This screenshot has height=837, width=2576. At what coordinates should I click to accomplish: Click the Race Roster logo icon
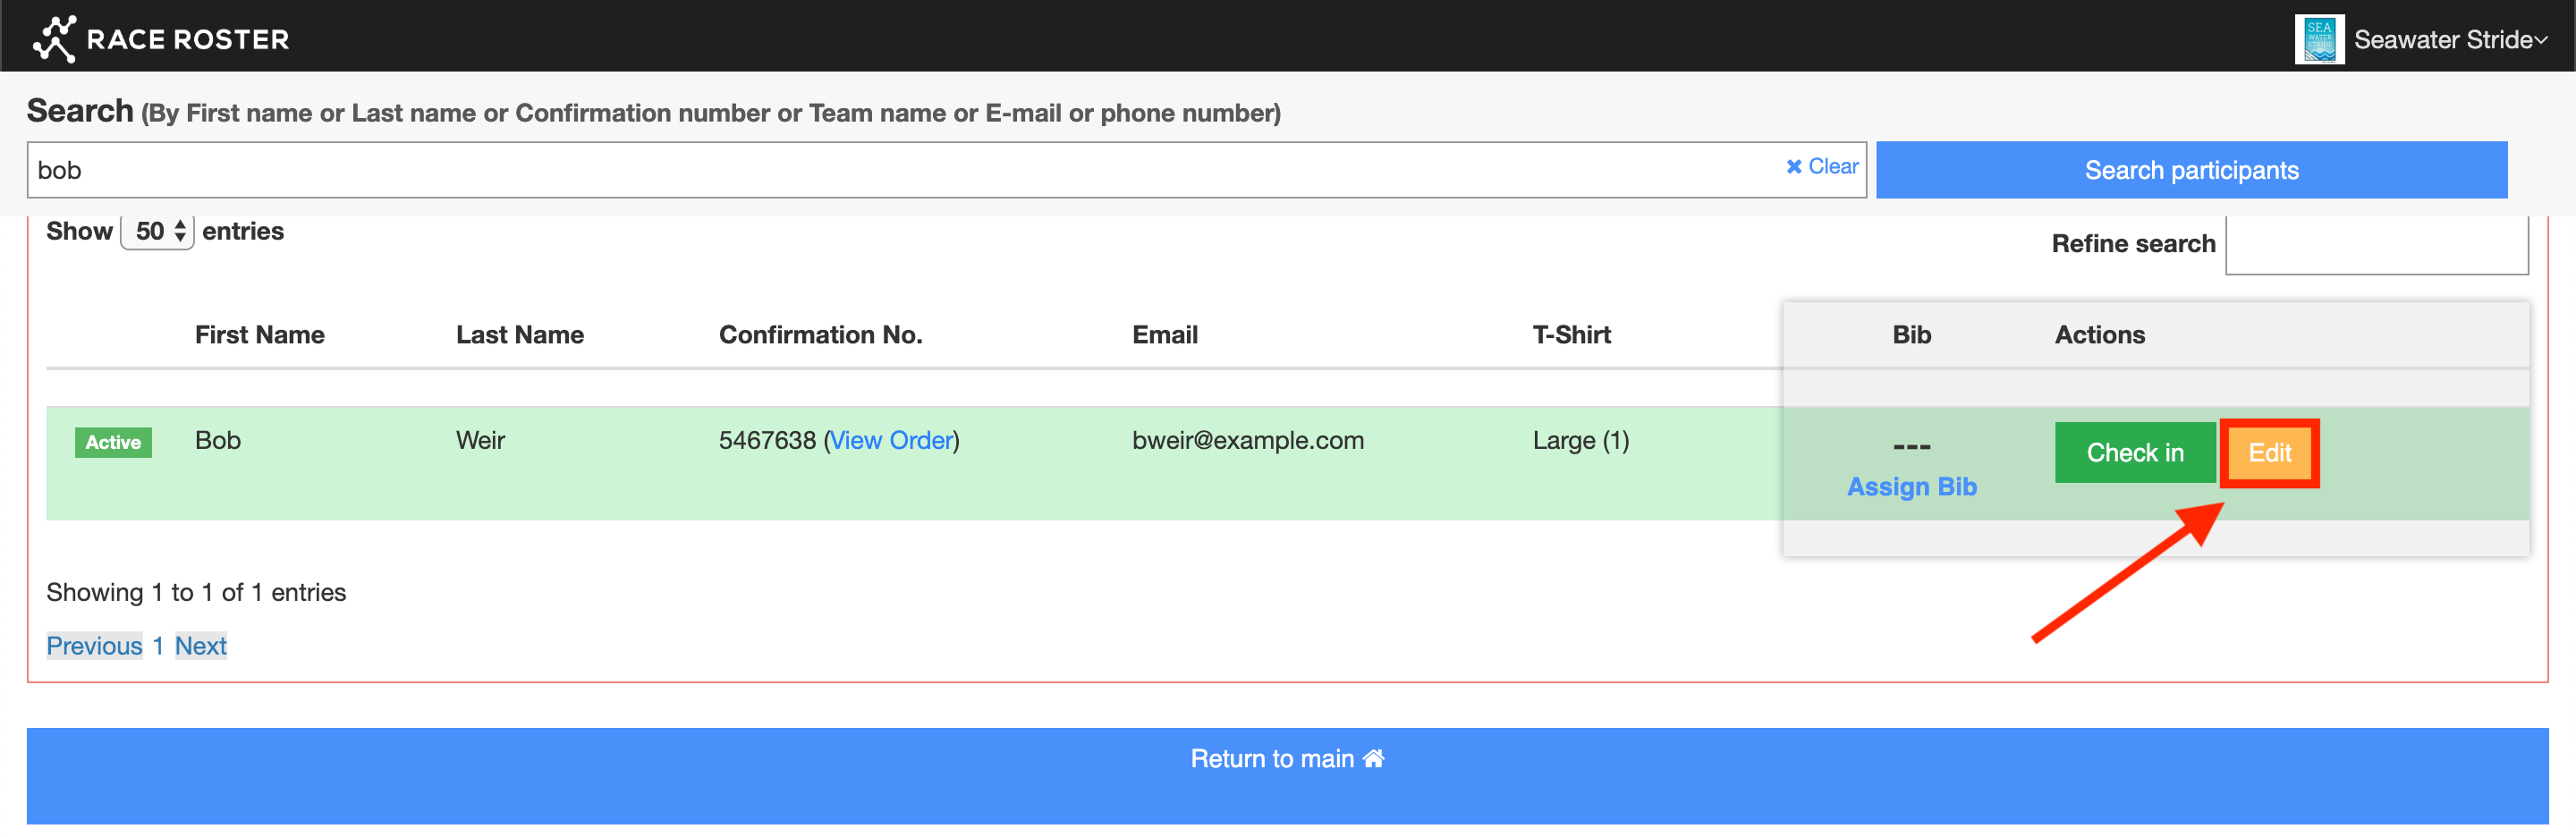coord(54,38)
